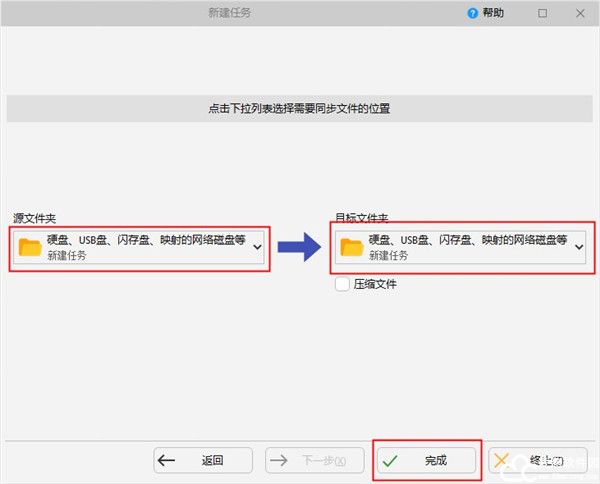Click the target folder yellow folder icon
The height and width of the screenshot is (484, 600).
(352, 247)
